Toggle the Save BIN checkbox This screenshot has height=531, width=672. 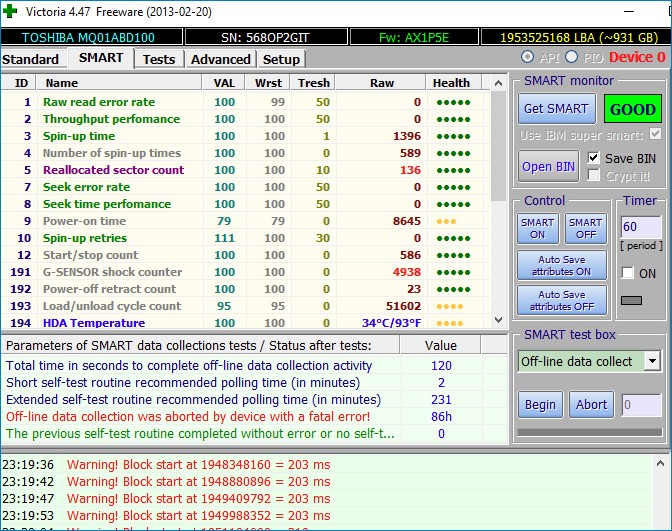pos(594,158)
